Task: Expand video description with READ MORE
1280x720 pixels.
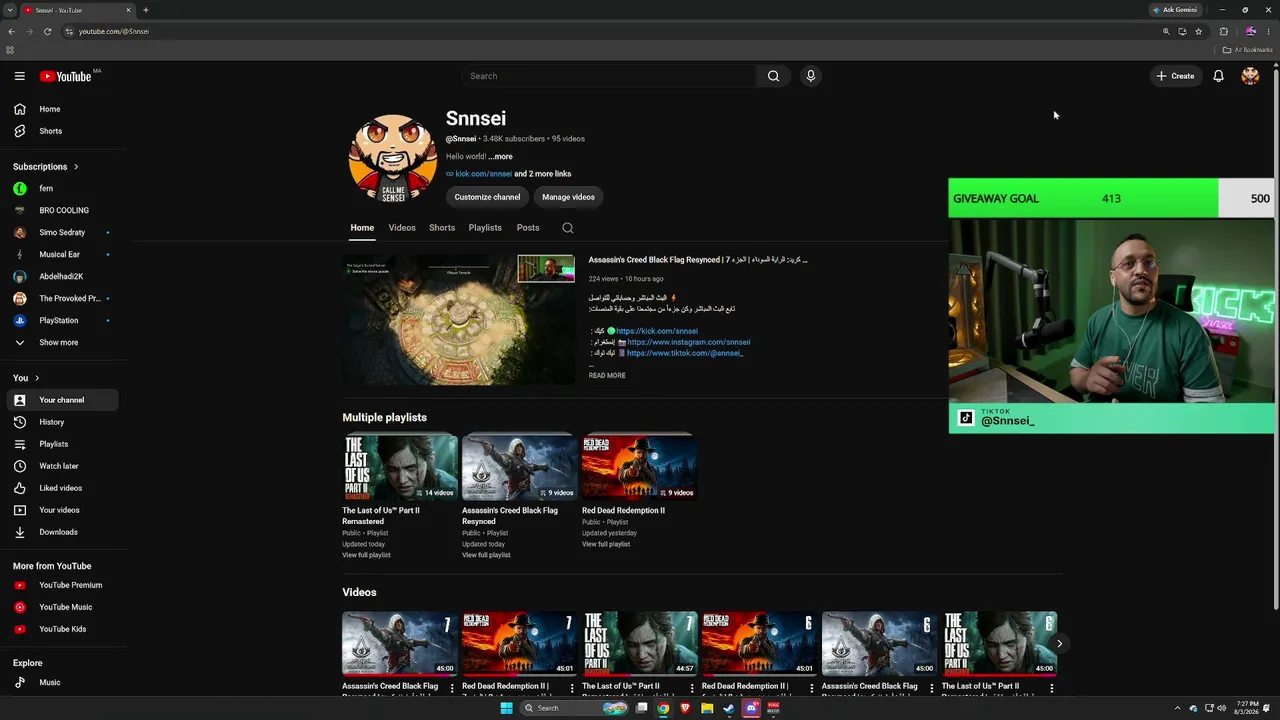Action: (x=607, y=375)
